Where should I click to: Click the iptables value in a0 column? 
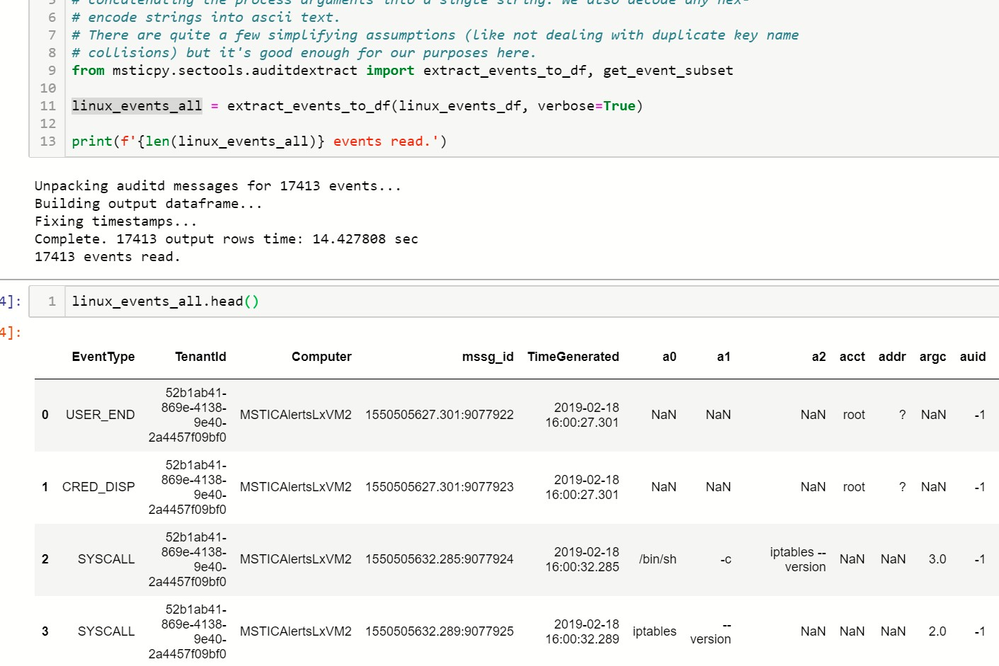point(654,632)
